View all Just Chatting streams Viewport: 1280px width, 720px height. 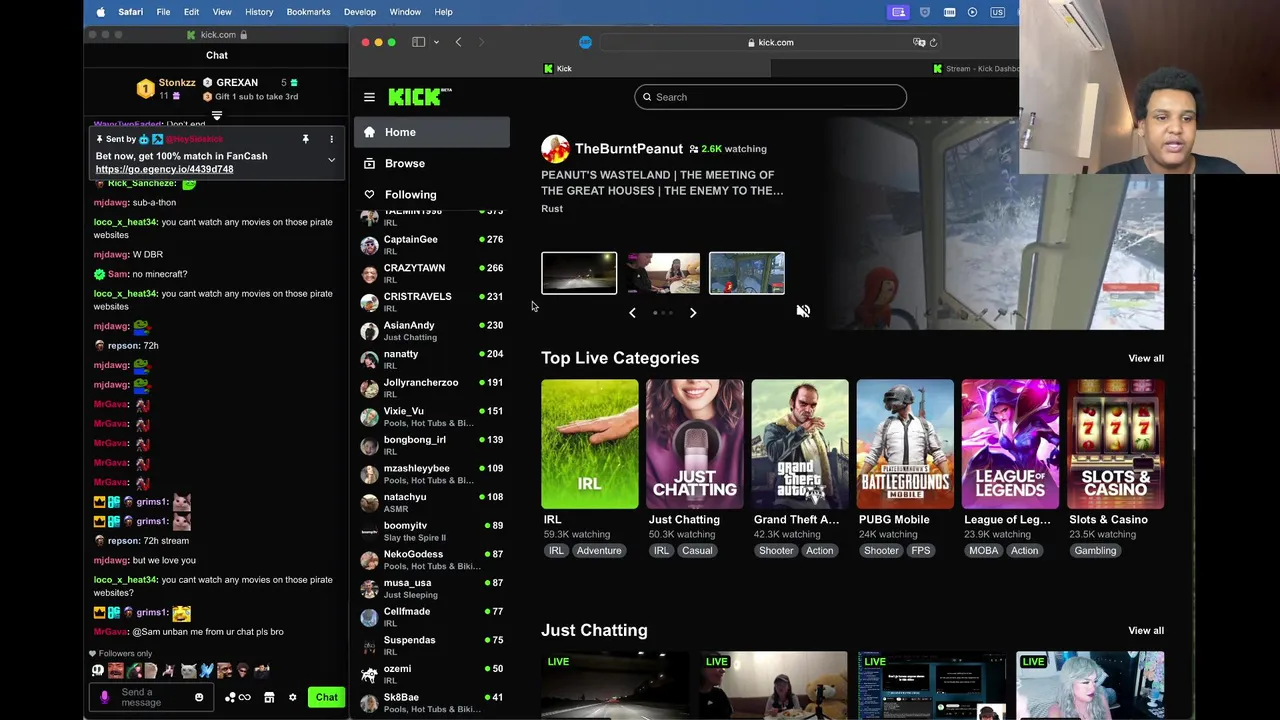[1146, 631]
